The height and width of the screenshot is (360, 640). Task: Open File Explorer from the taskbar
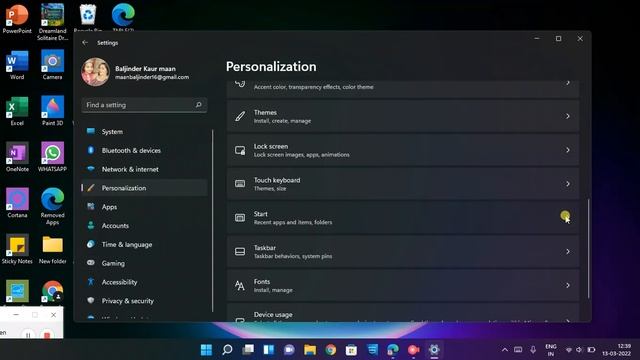(310, 350)
